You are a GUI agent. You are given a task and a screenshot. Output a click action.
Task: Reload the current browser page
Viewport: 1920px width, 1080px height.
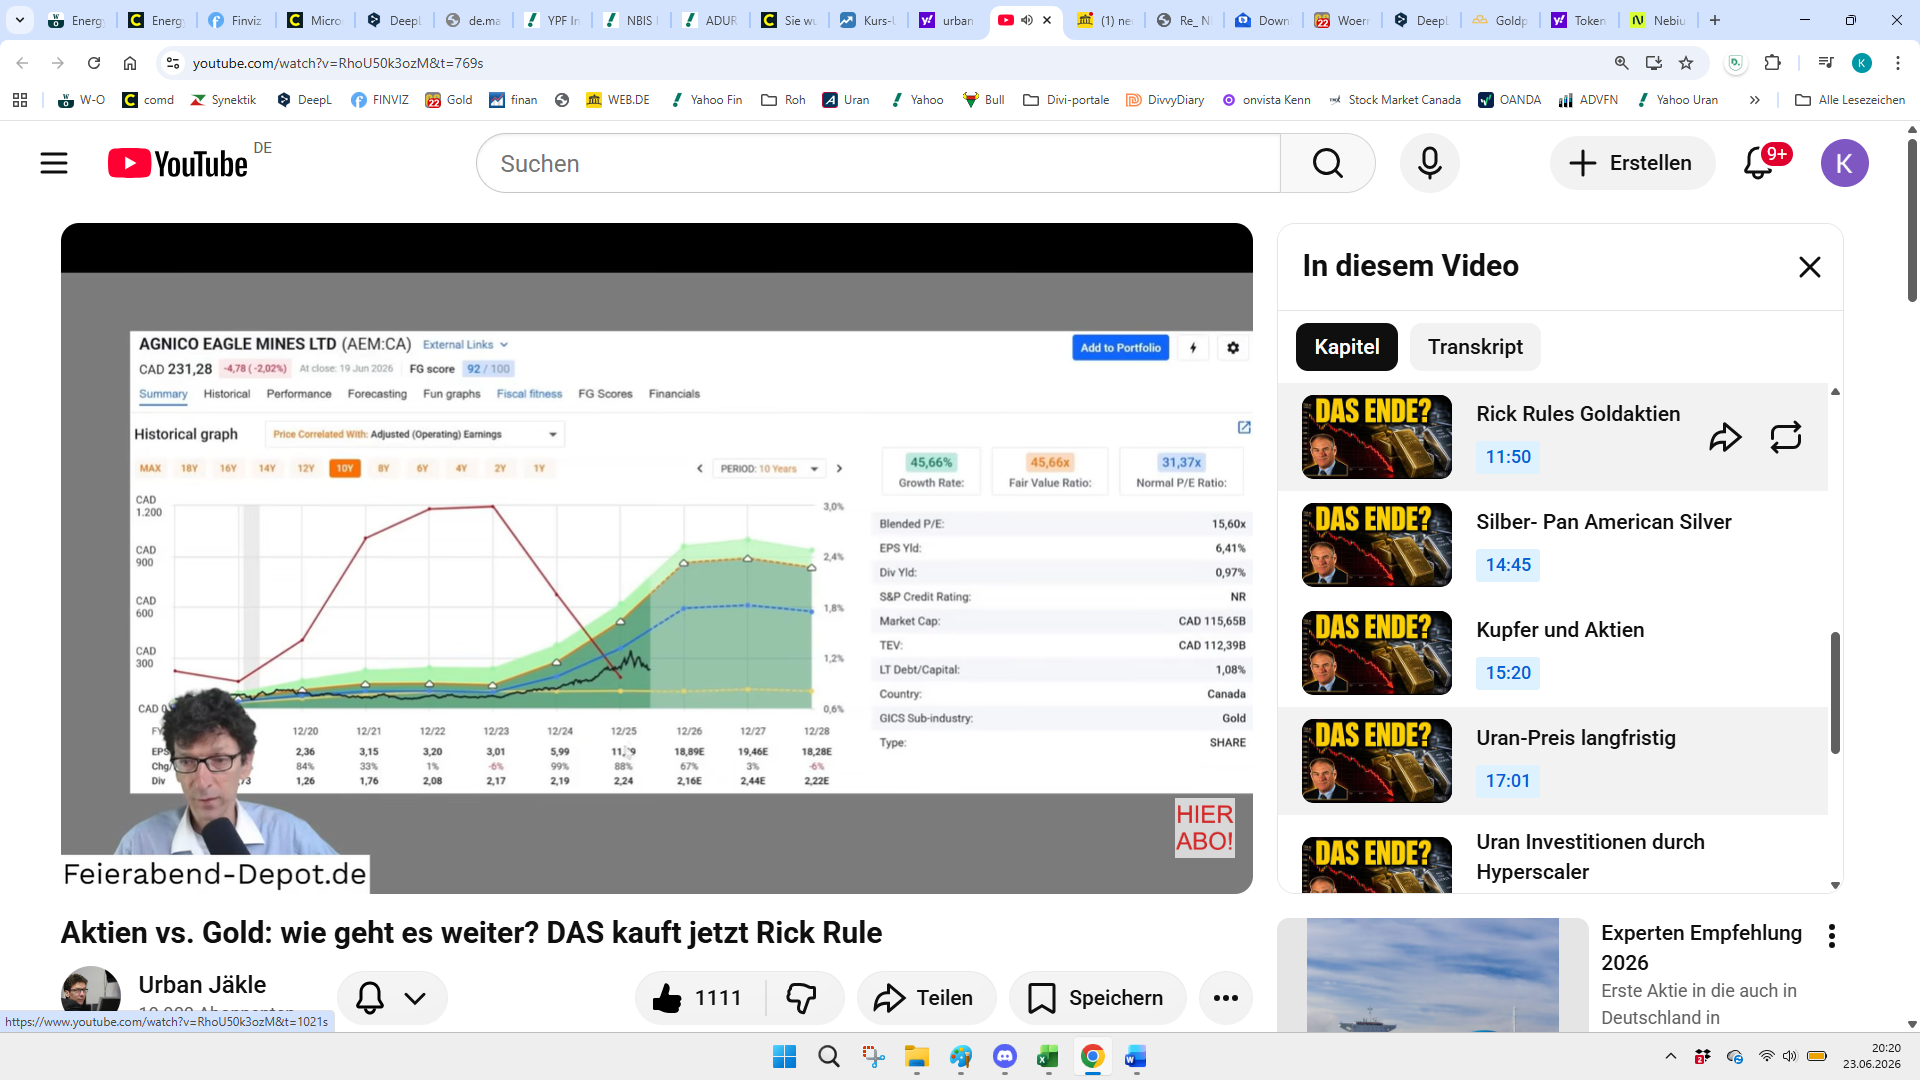pos(94,63)
